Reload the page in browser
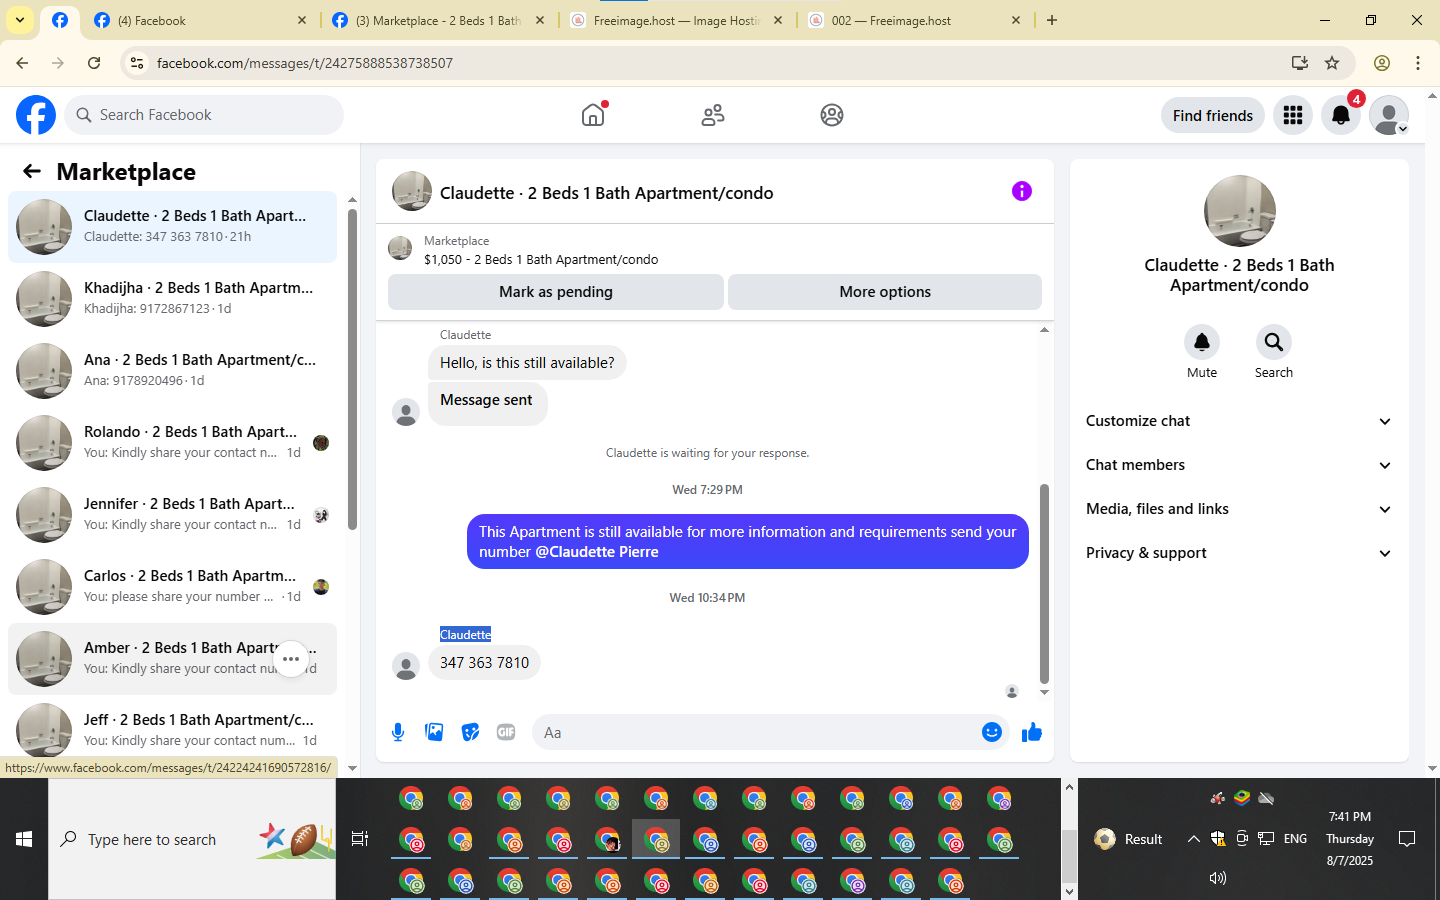The height and width of the screenshot is (900, 1440). click(94, 63)
